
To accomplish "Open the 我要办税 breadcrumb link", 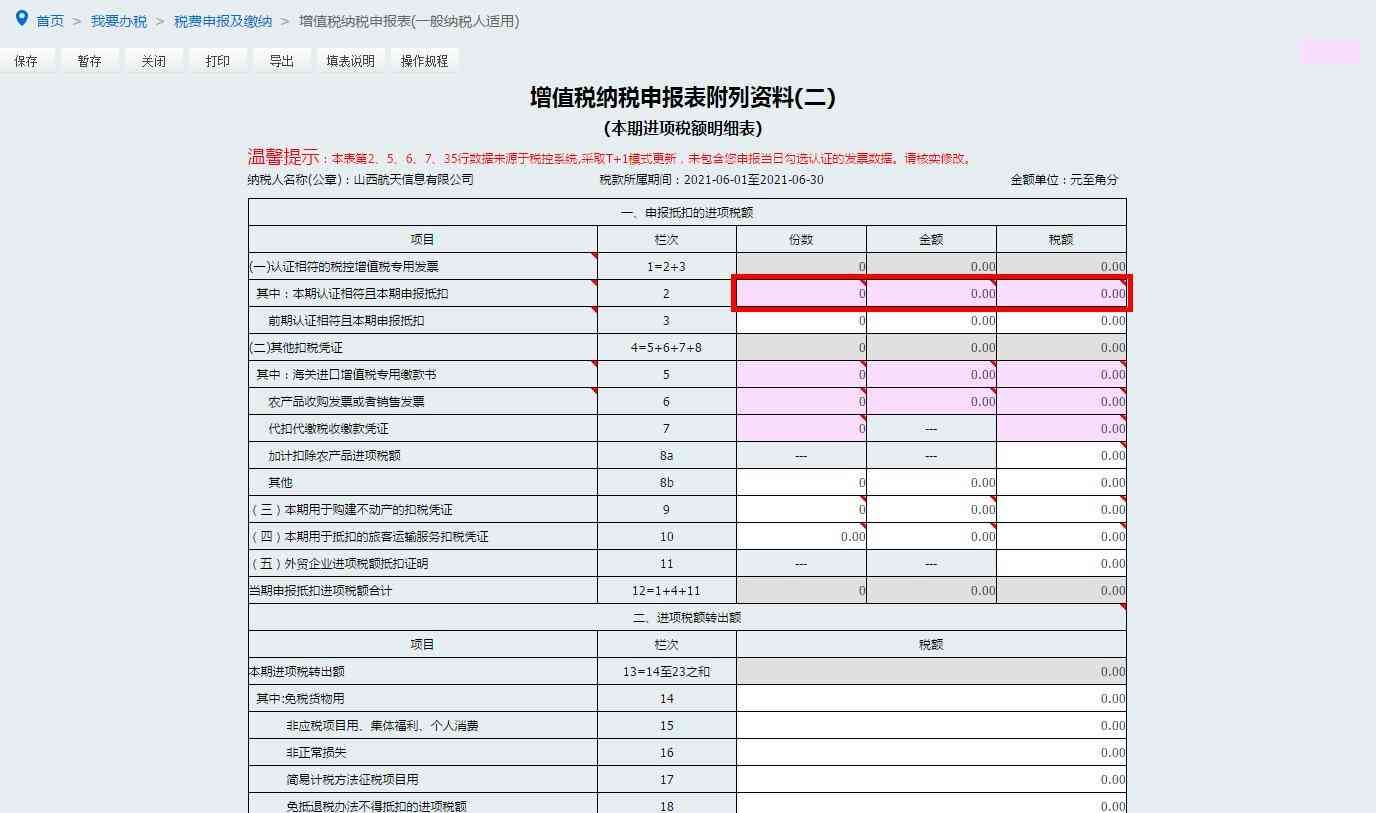I will point(118,21).
